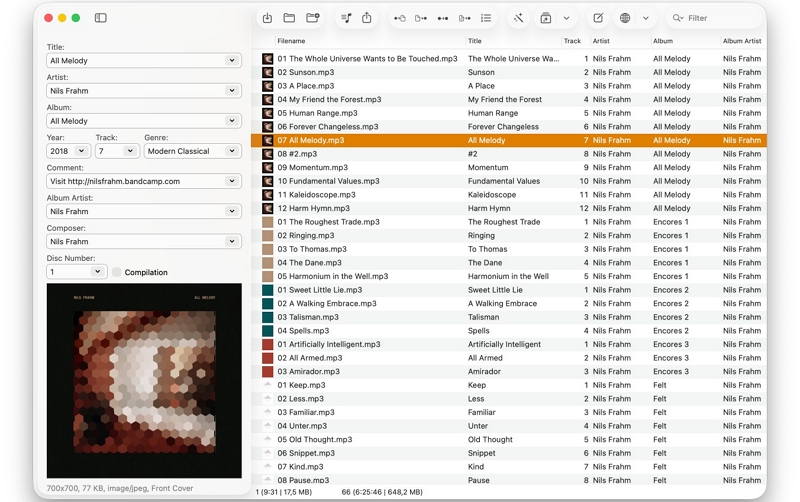The height and width of the screenshot is (502, 800).
Task: Sort by the Track column header
Action: click(x=572, y=41)
